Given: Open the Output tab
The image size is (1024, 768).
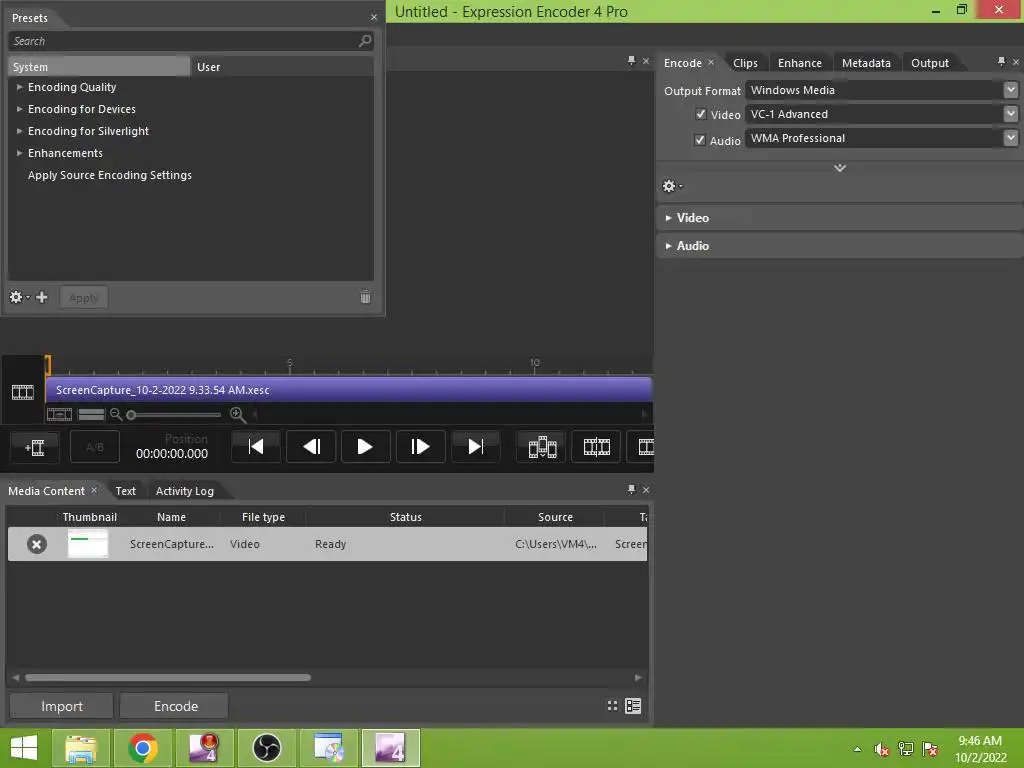Looking at the screenshot, I should [930, 63].
